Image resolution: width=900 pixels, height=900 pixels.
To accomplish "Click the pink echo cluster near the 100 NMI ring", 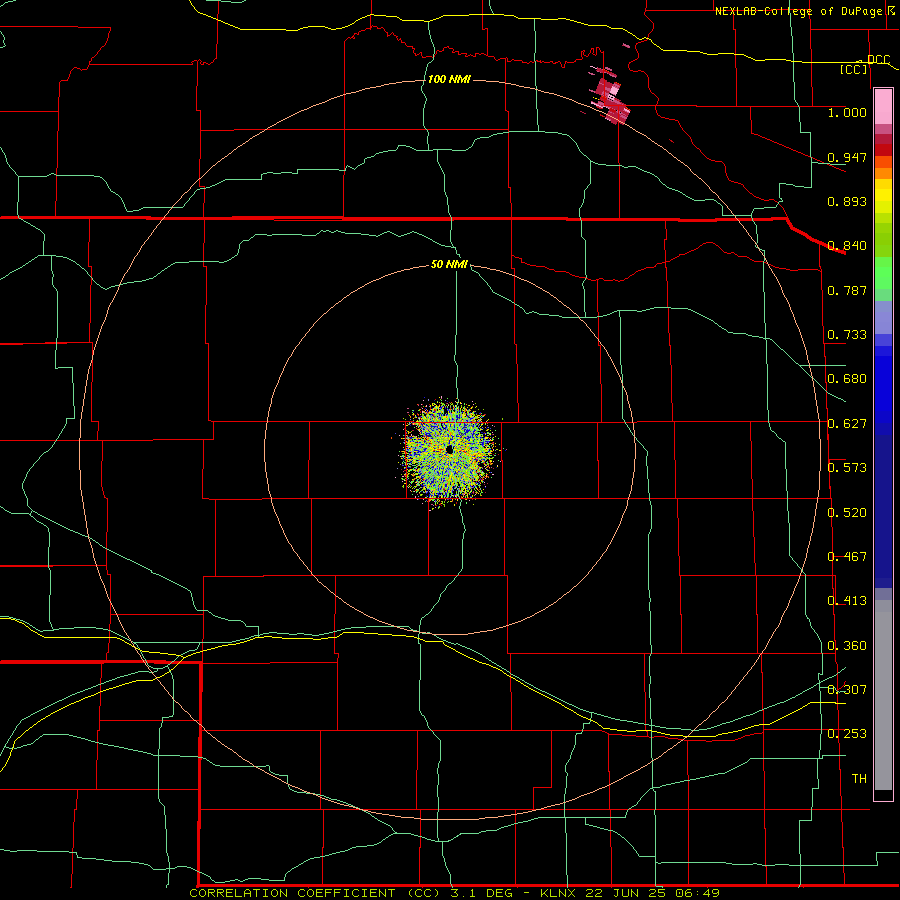I will [x=610, y=96].
